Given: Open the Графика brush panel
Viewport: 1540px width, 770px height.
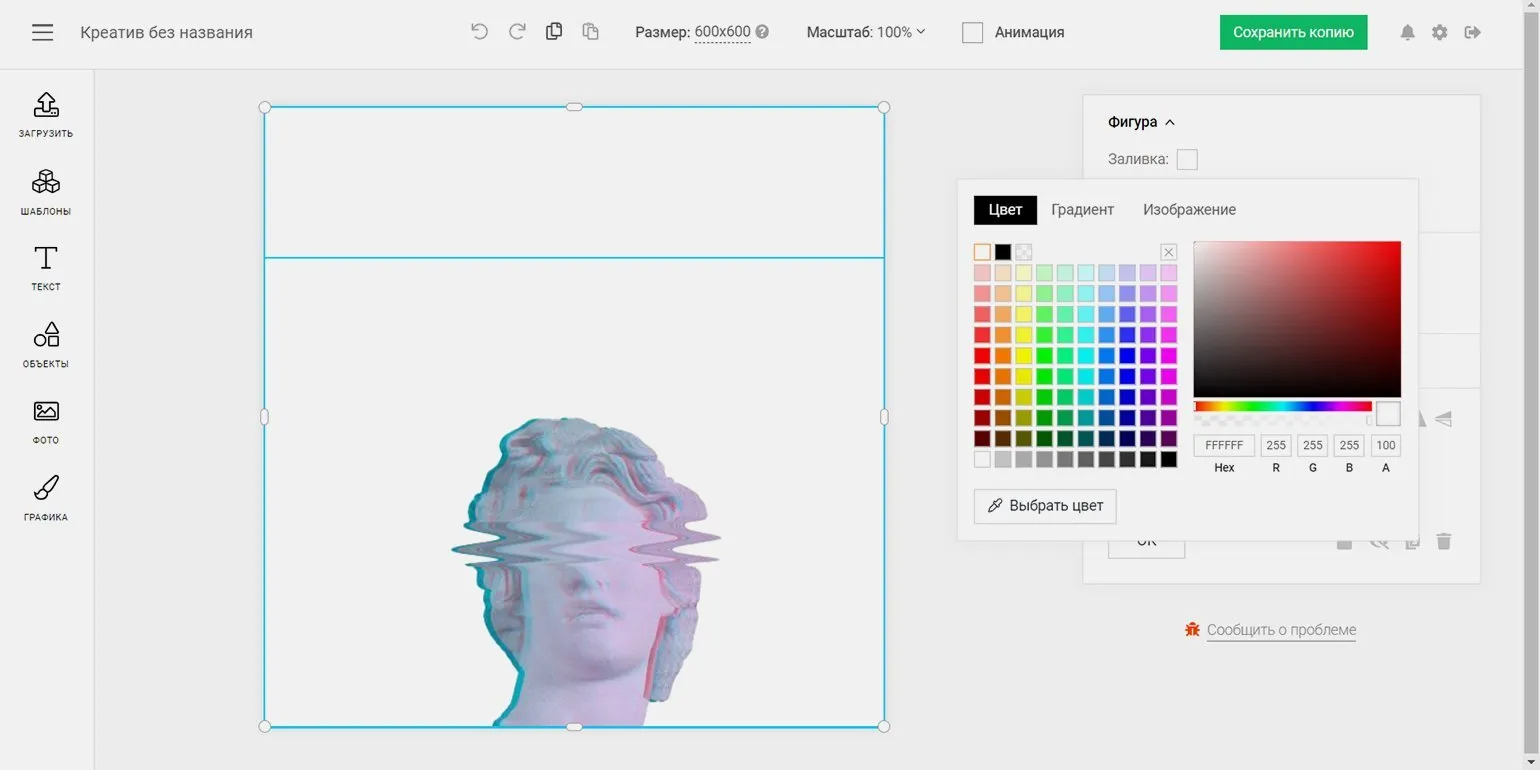Looking at the screenshot, I should click(x=46, y=498).
